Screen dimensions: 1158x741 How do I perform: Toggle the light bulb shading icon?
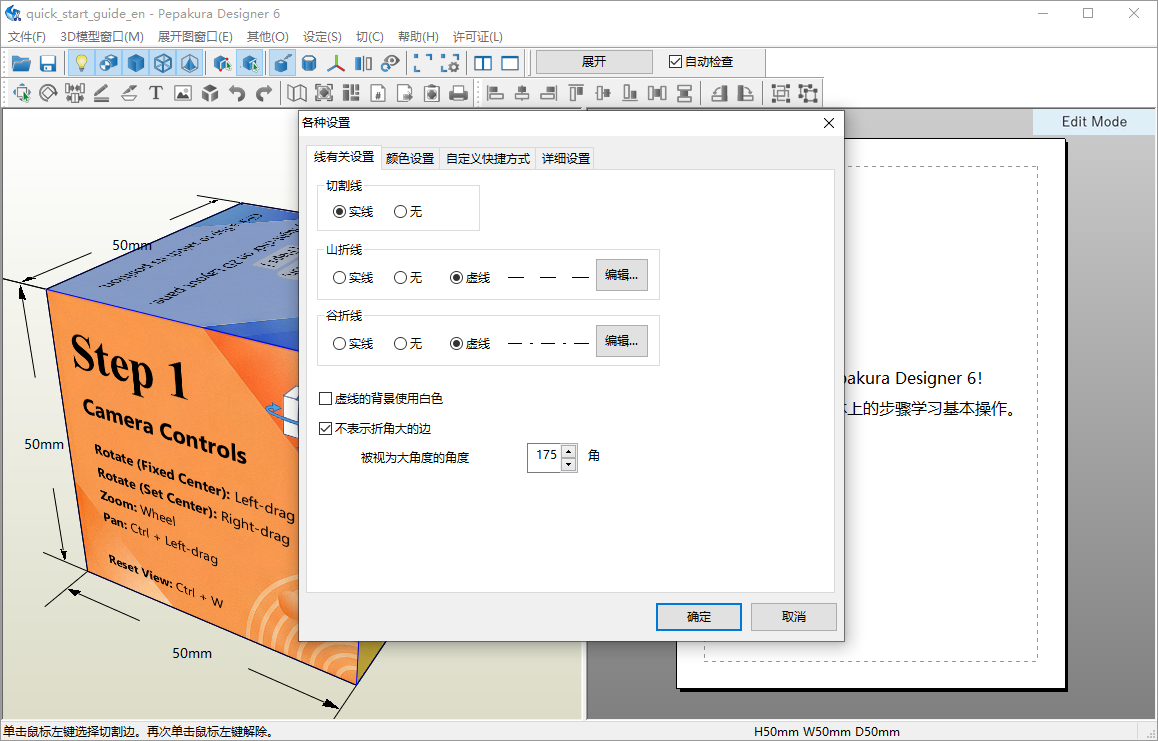tap(82, 62)
